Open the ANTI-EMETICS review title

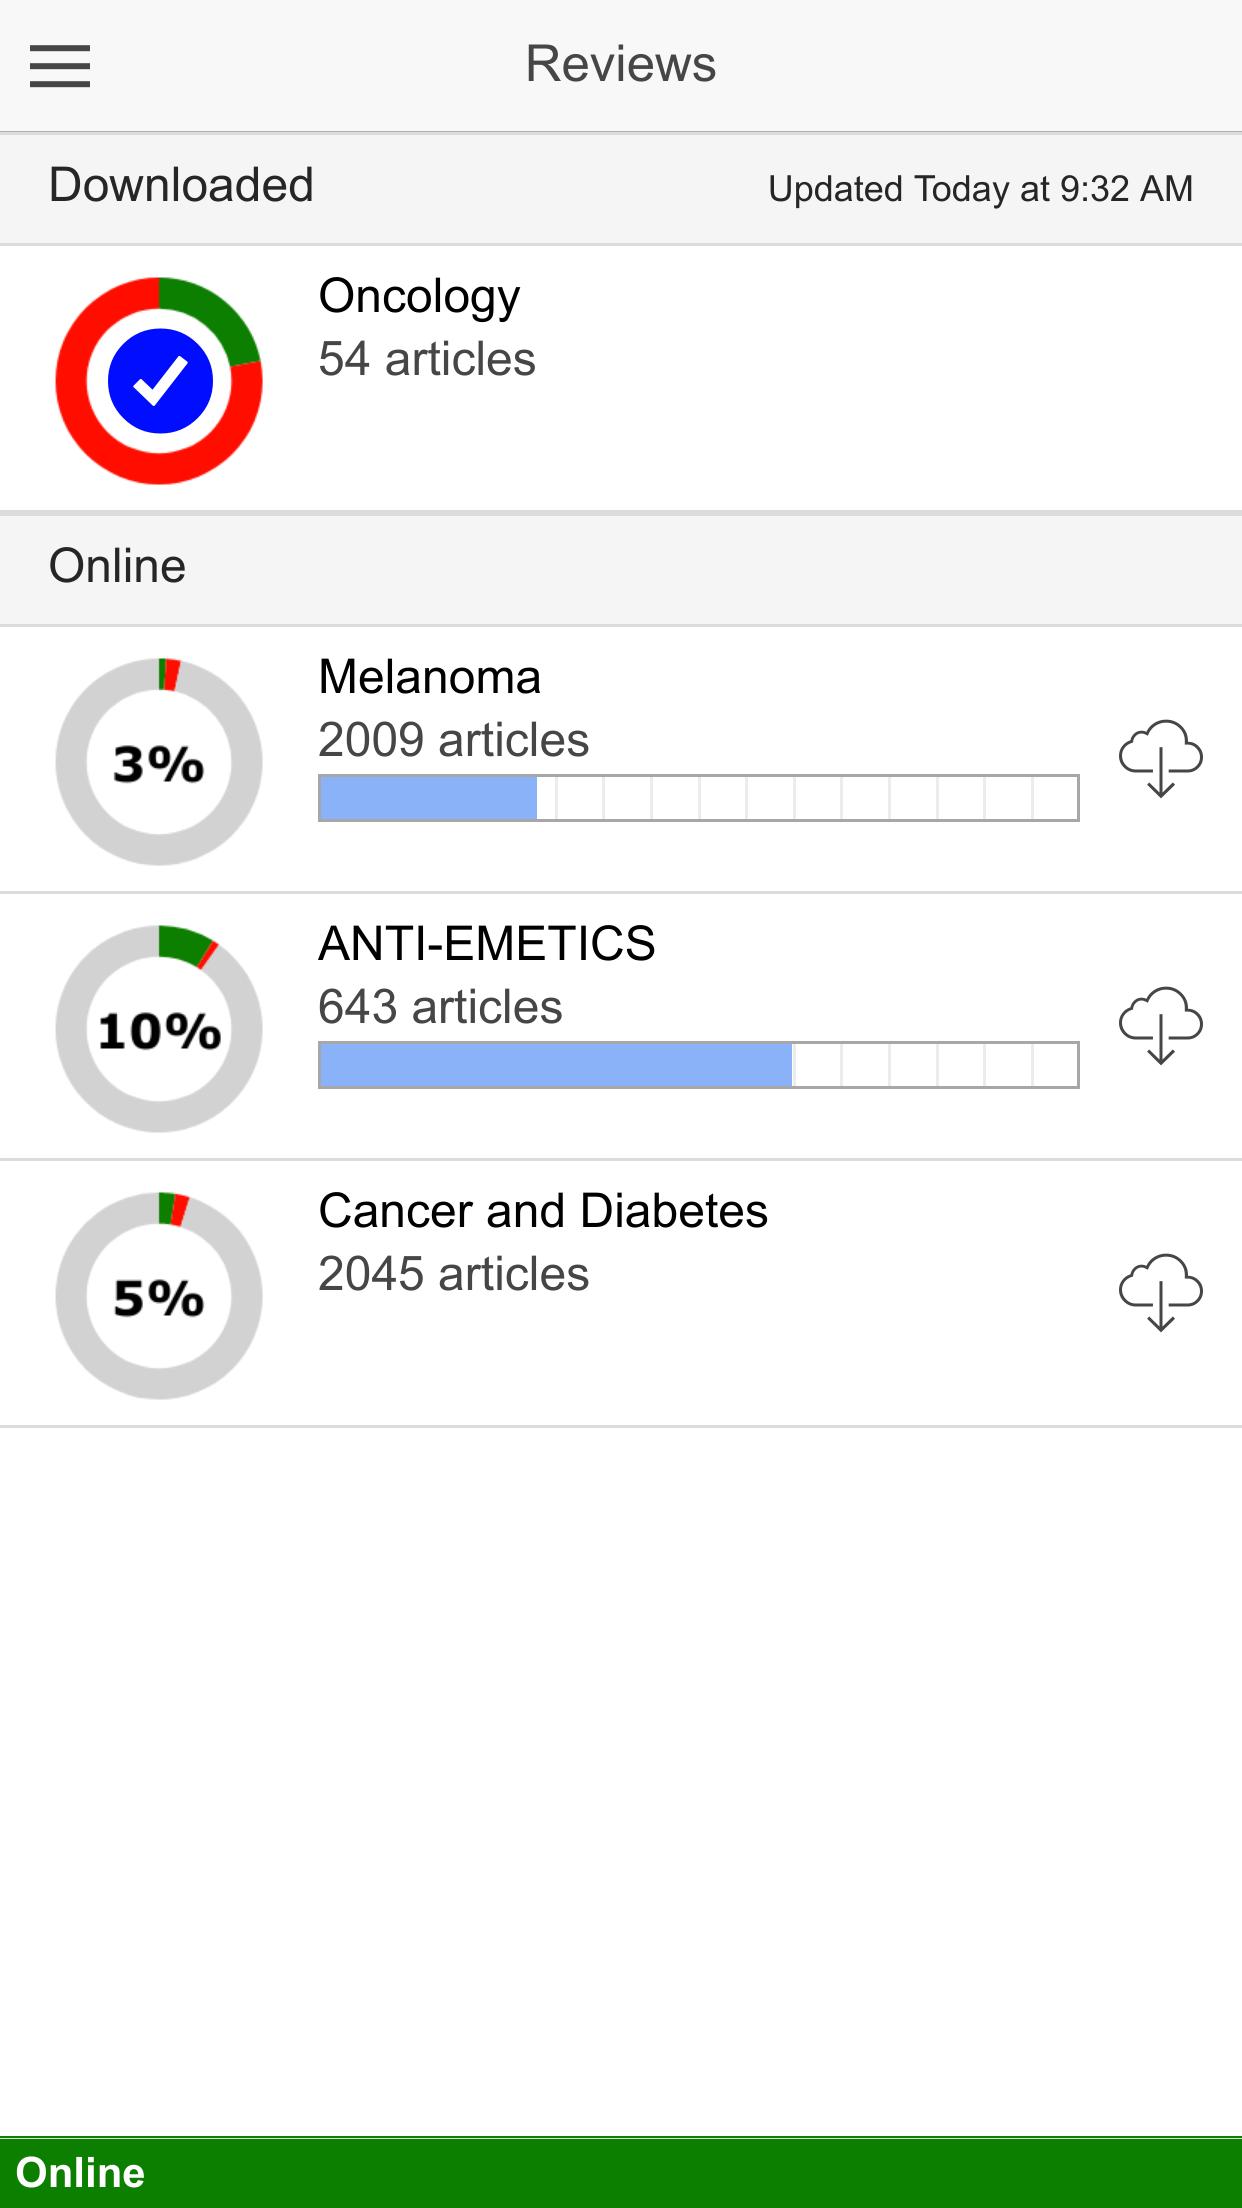486,944
